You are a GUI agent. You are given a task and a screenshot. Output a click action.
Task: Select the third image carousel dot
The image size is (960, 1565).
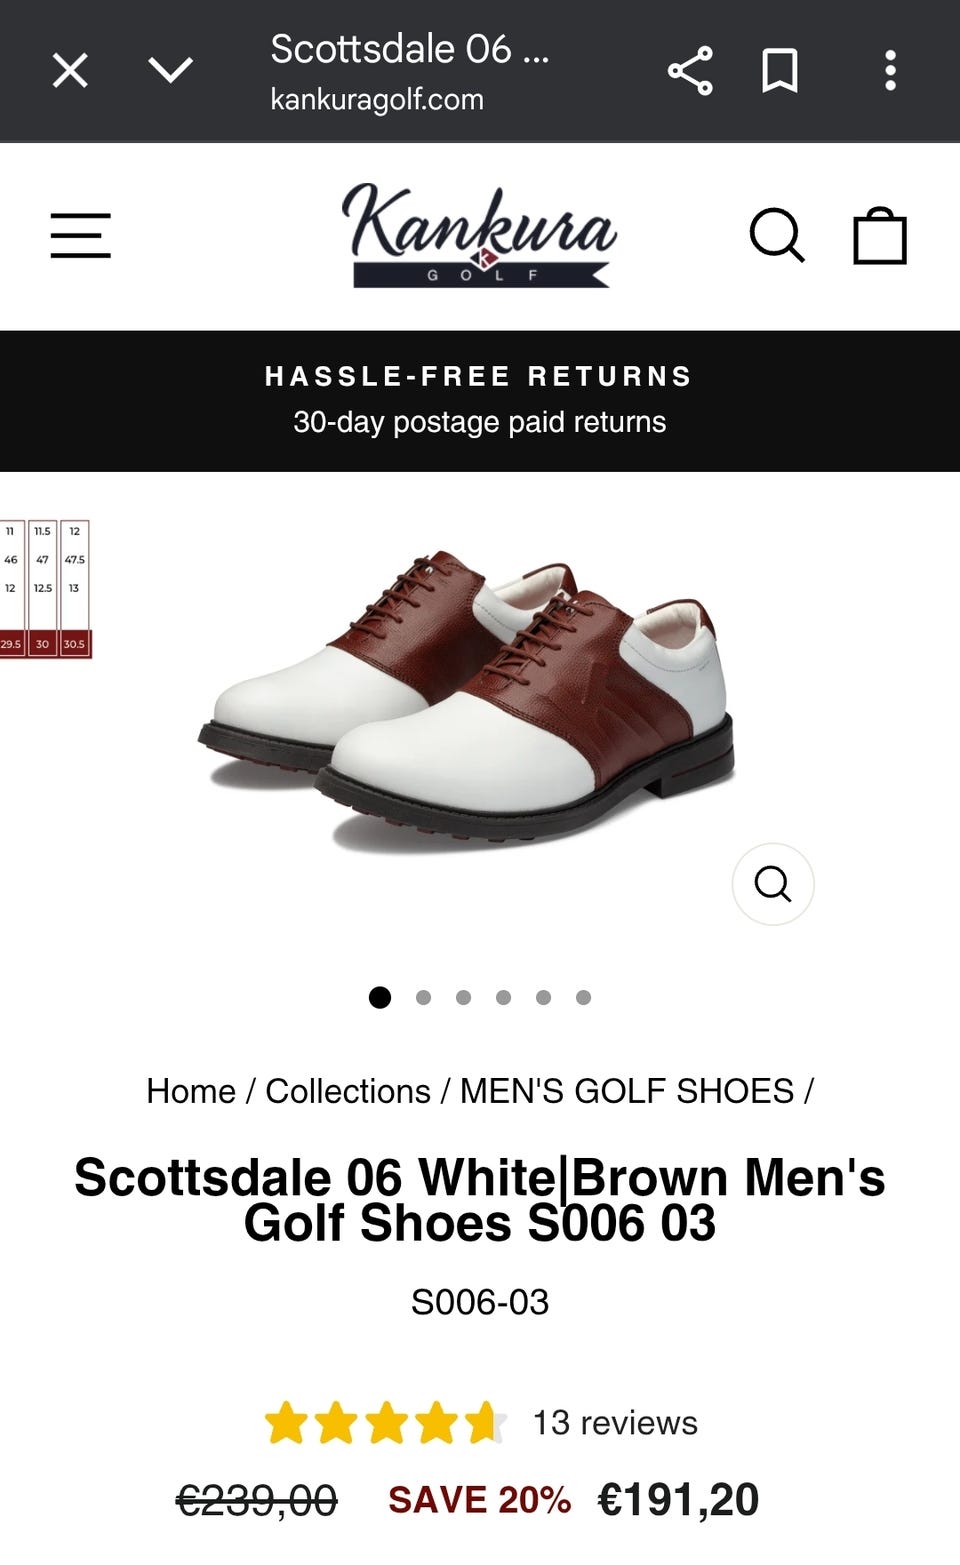(463, 997)
